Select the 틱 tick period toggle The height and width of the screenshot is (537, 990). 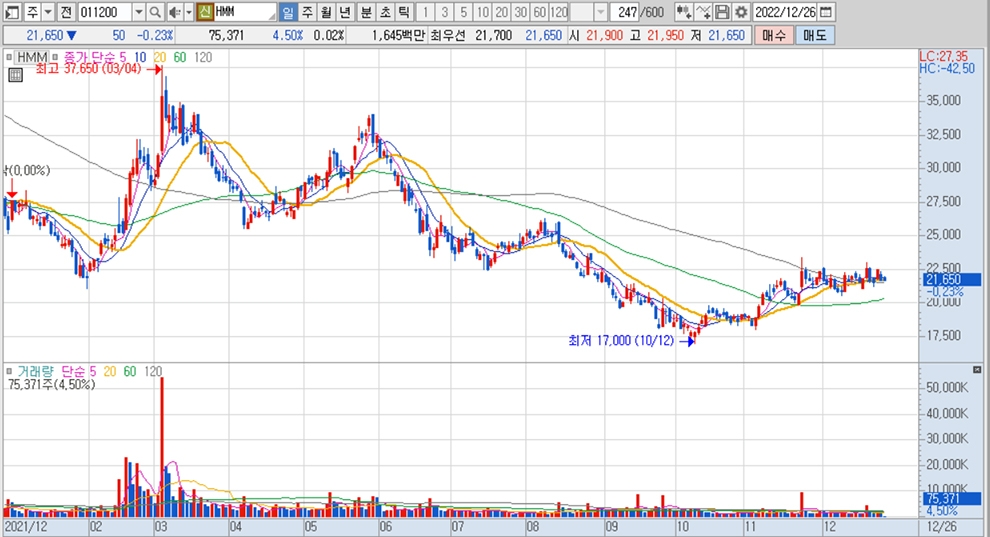click(404, 11)
